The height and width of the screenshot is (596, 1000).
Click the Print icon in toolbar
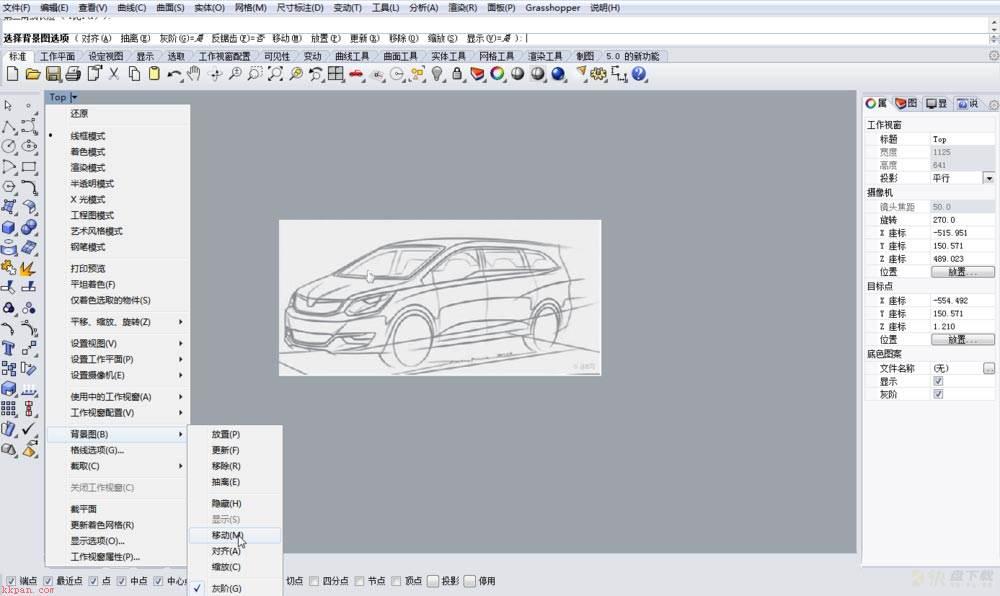[73, 74]
